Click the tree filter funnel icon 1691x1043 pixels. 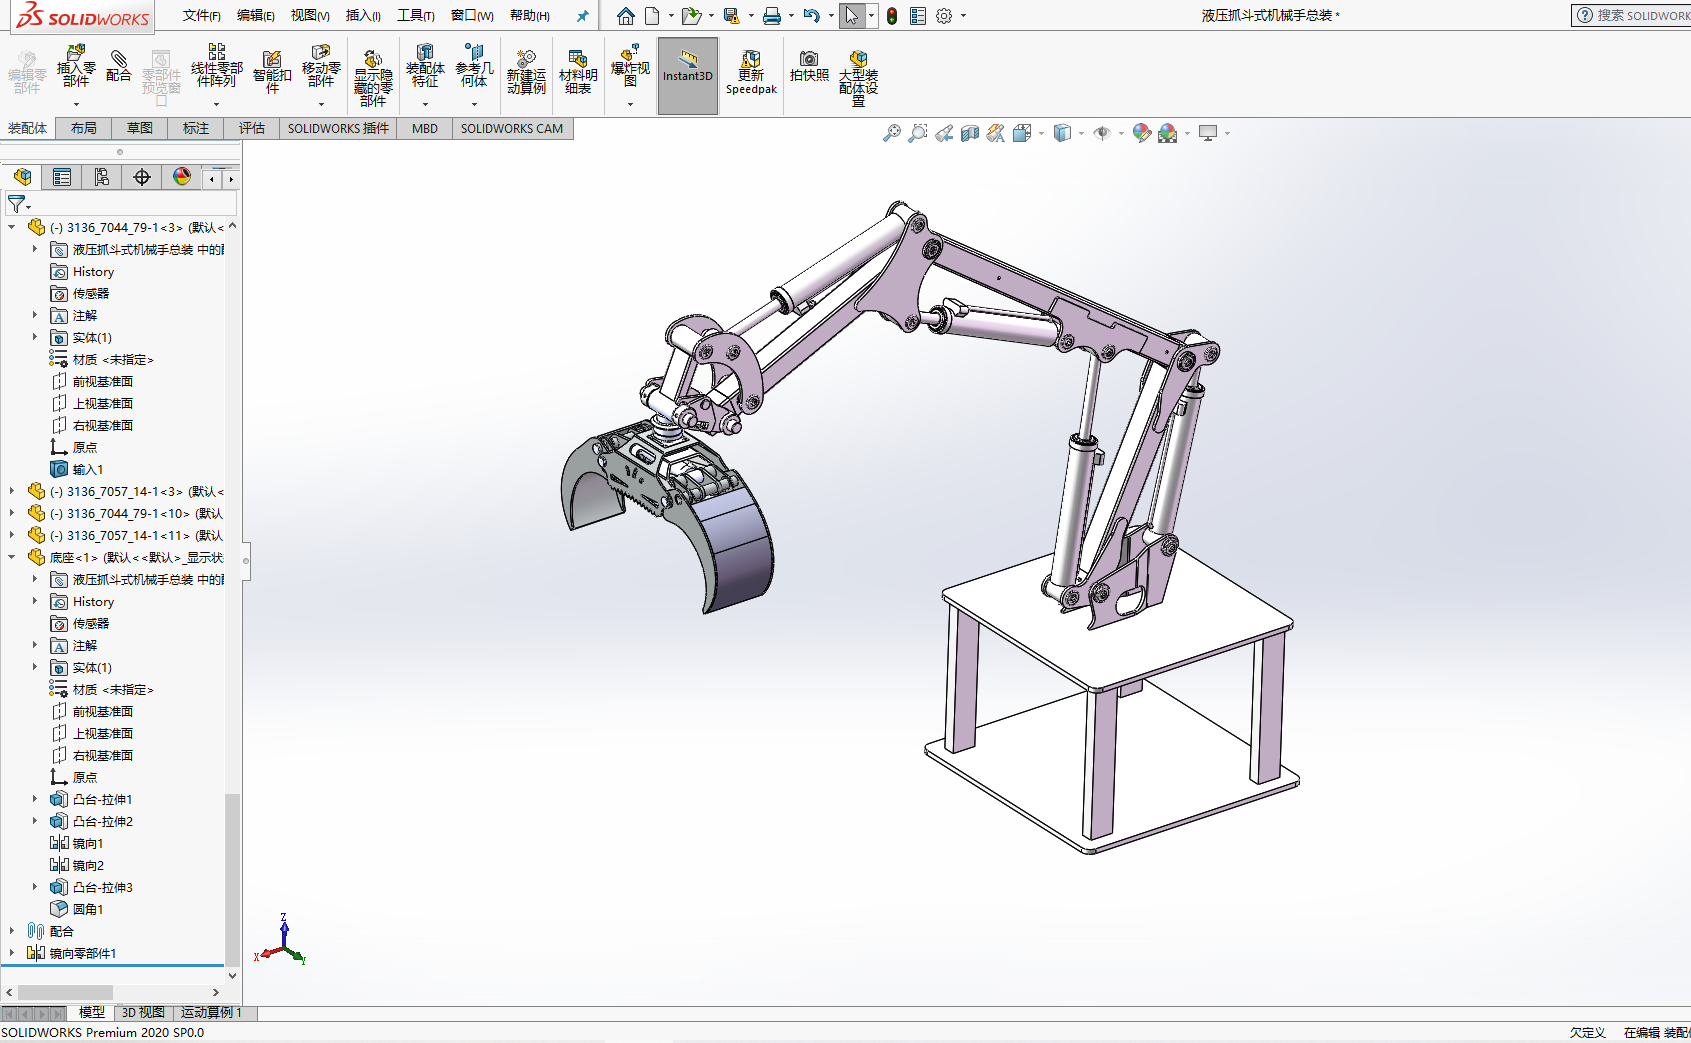pyautogui.click(x=17, y=204)
